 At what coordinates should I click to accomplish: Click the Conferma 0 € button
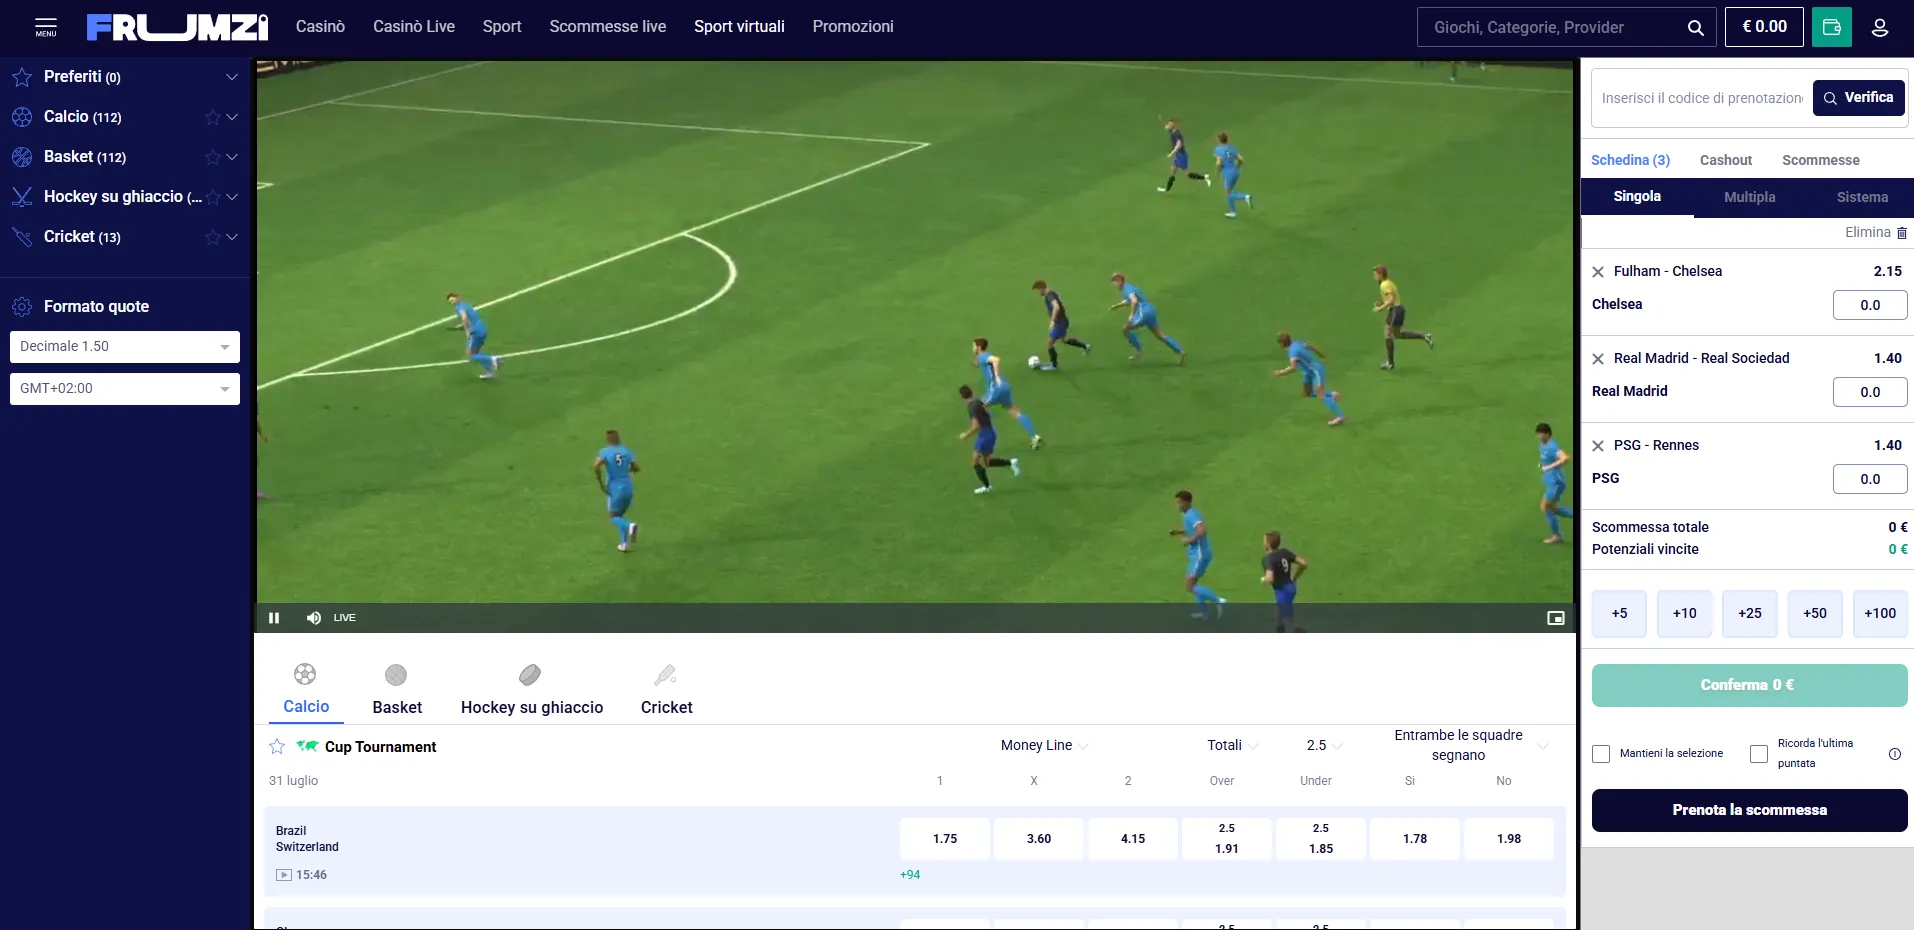click(x=1750, y=685)
